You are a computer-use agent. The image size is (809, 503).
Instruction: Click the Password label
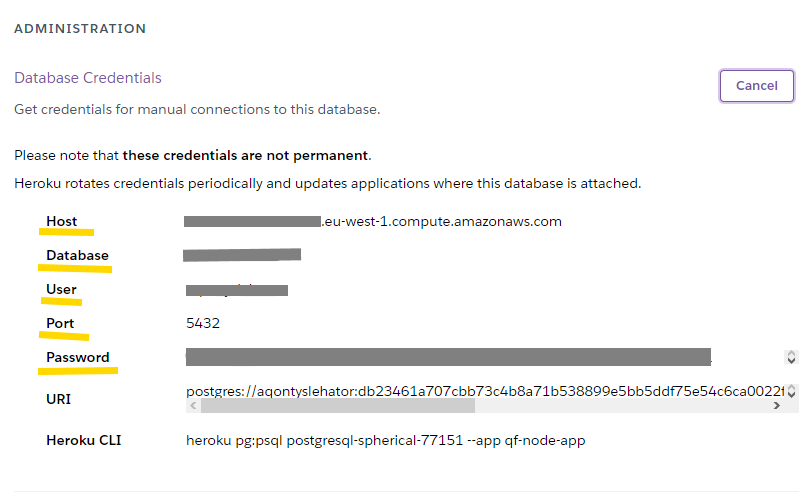click(x=78, y=358)
